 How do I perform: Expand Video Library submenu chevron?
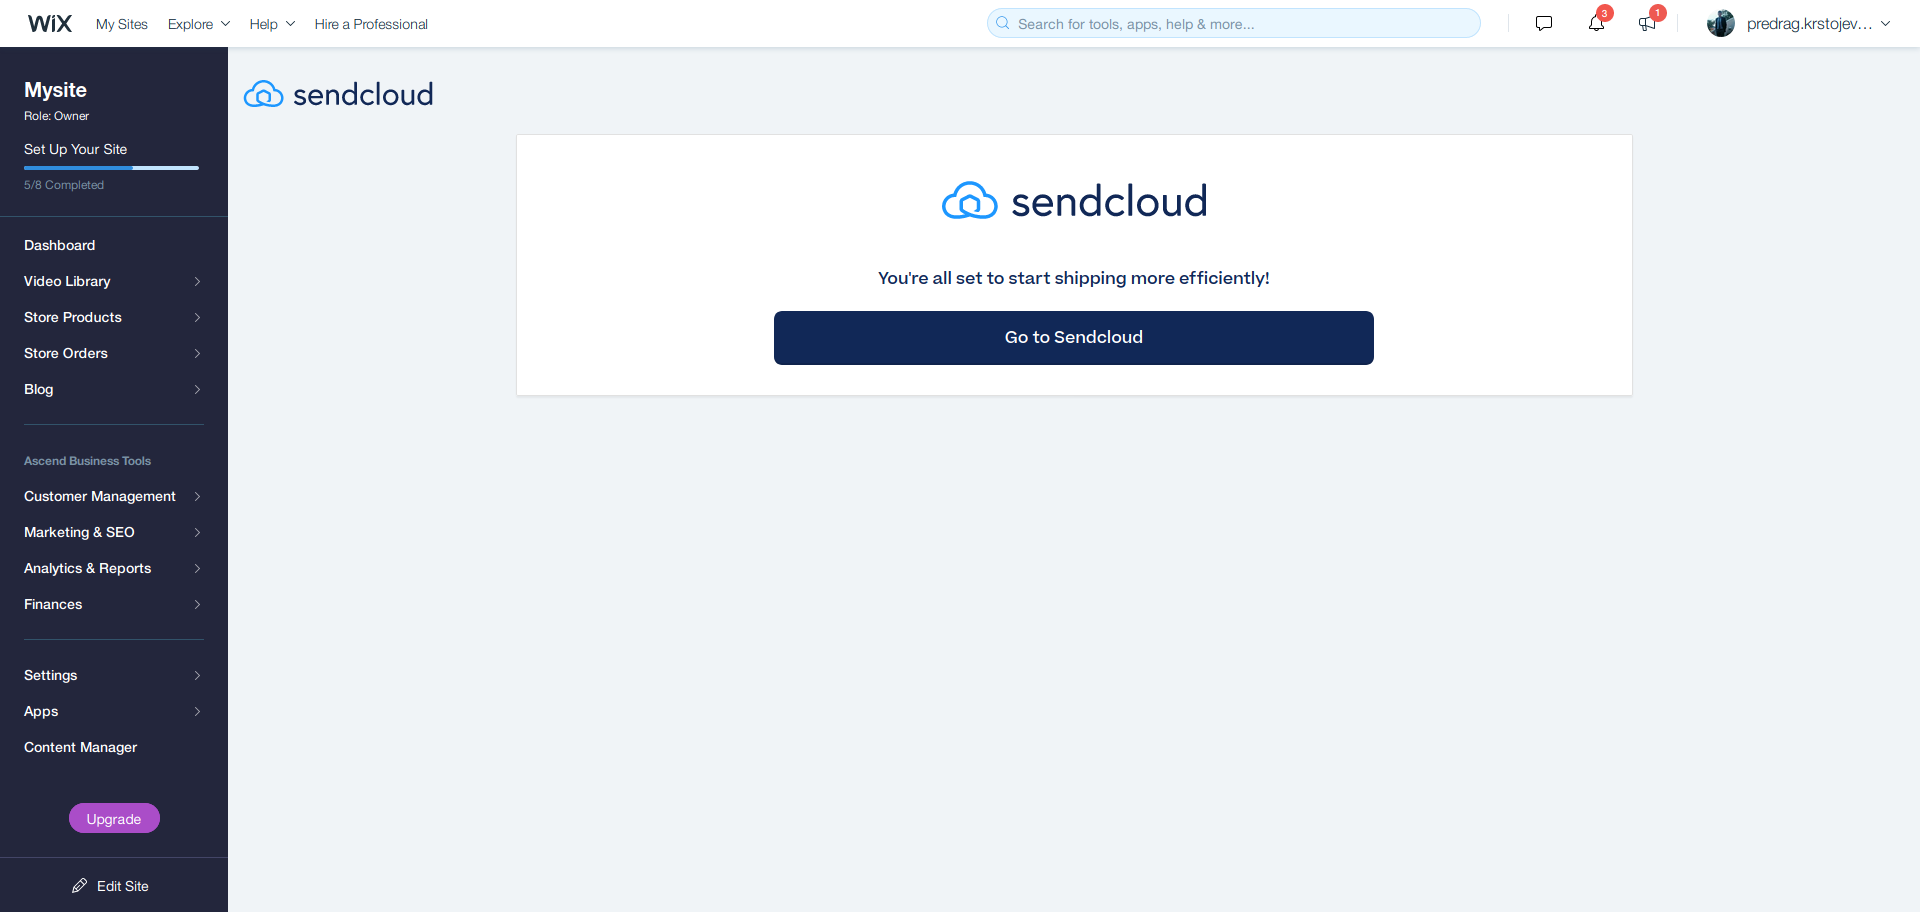coord(197,282)
